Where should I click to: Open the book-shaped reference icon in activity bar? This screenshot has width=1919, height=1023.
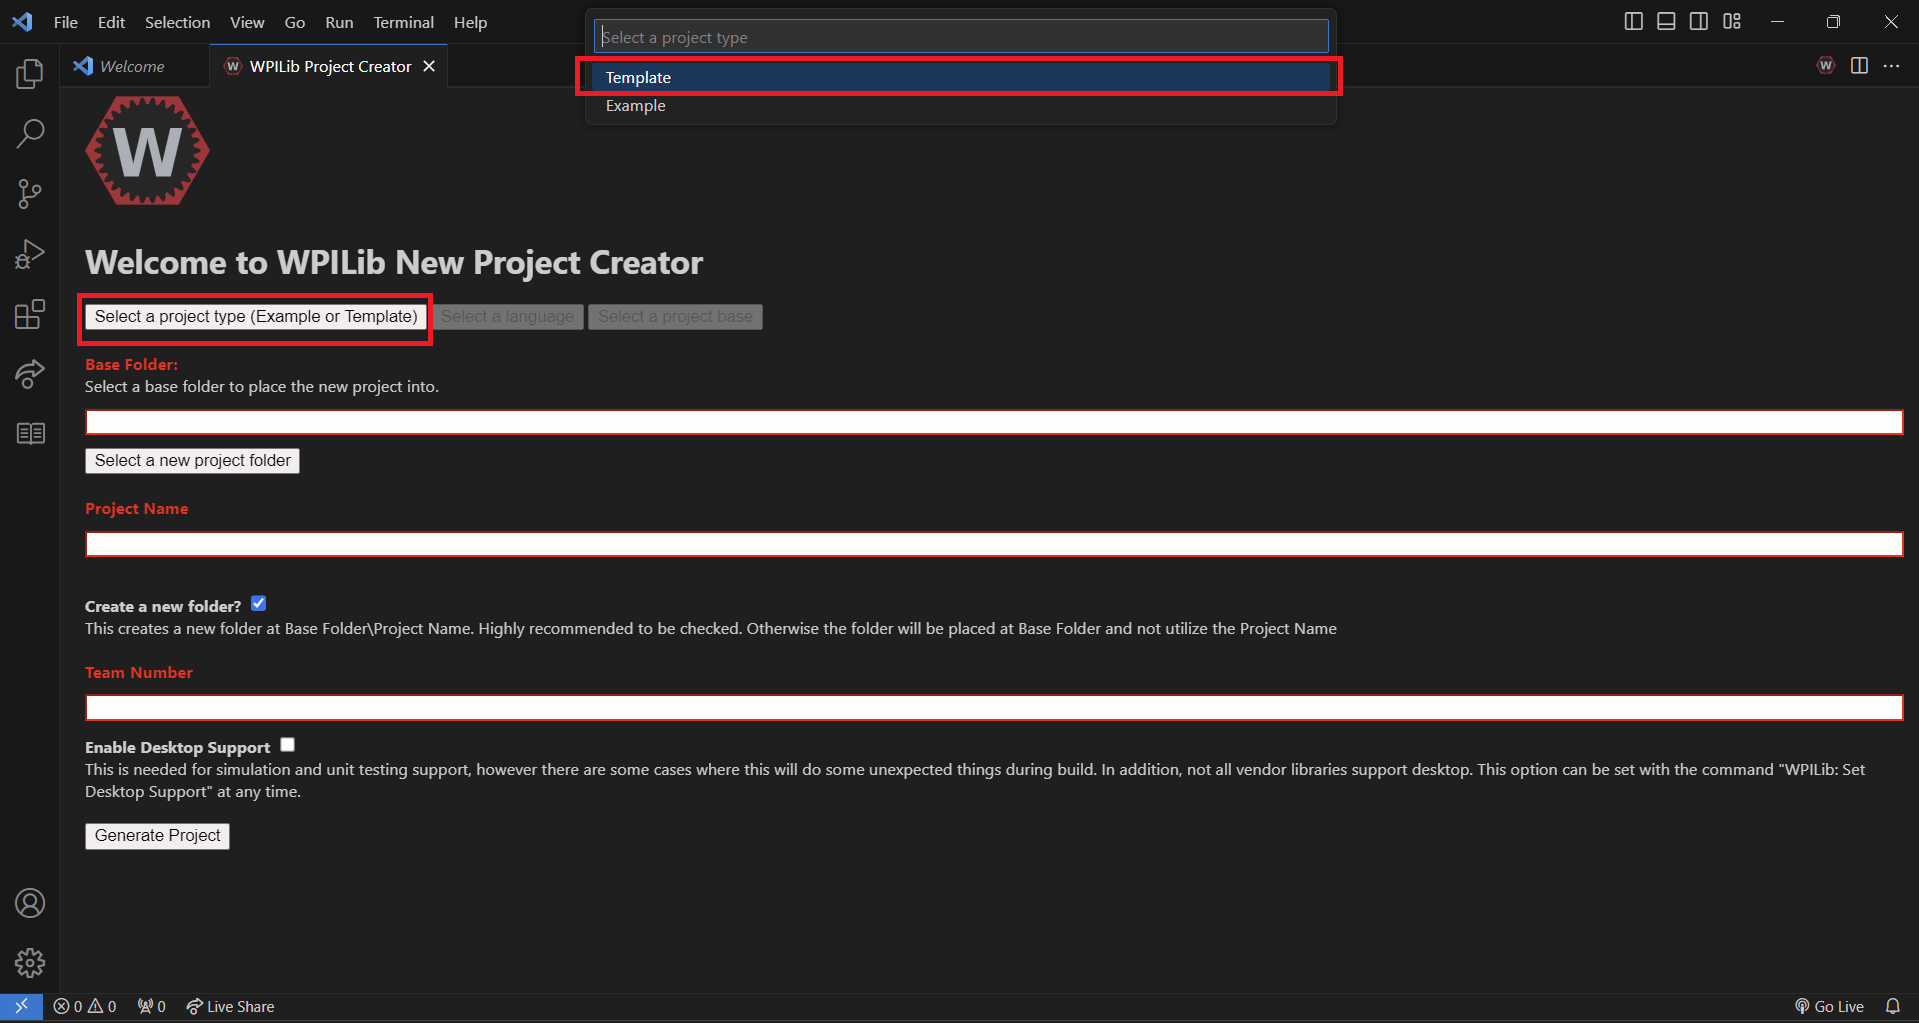30,433
